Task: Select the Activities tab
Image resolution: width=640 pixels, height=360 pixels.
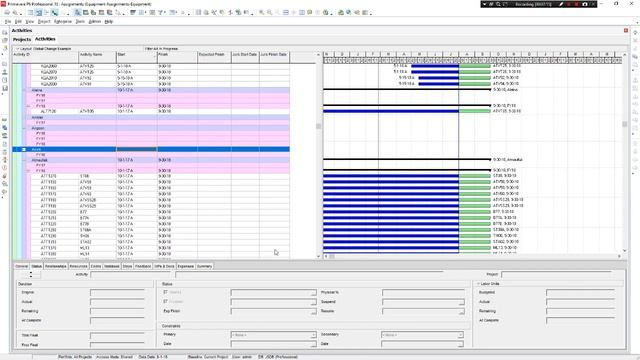Action: (45, 39)
